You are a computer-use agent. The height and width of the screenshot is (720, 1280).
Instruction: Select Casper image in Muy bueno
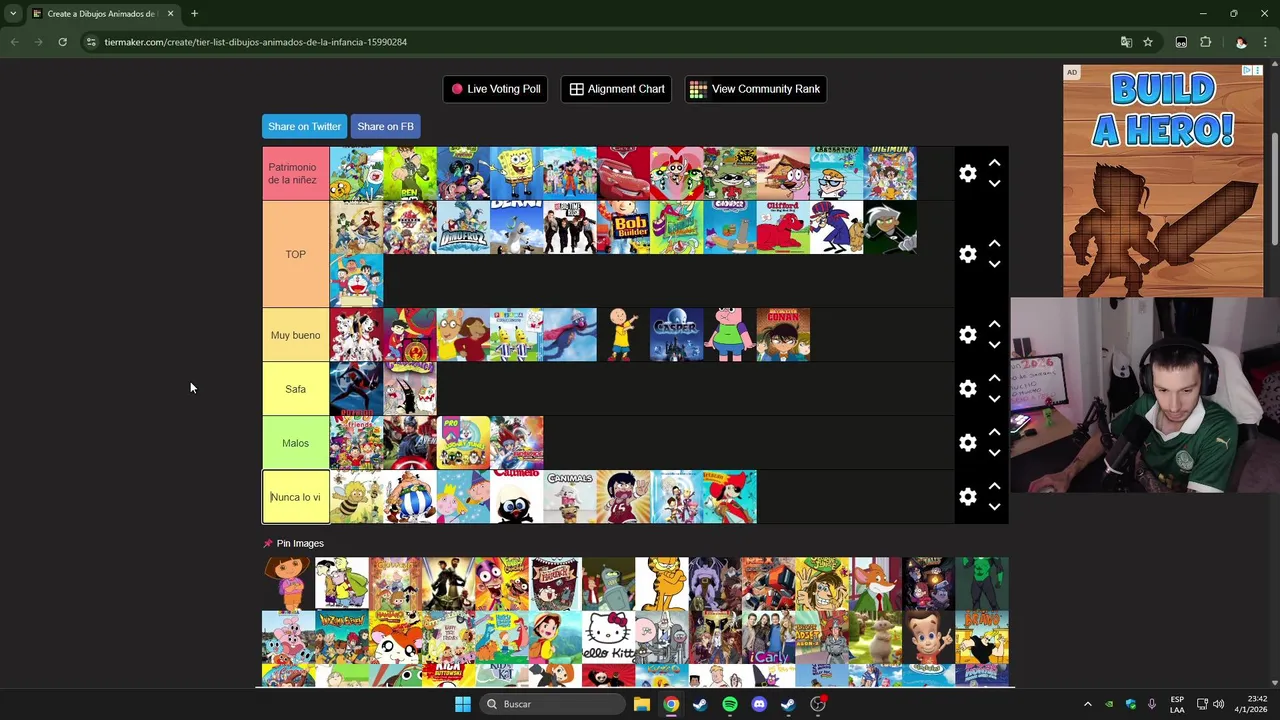click(x=676, y=335)
